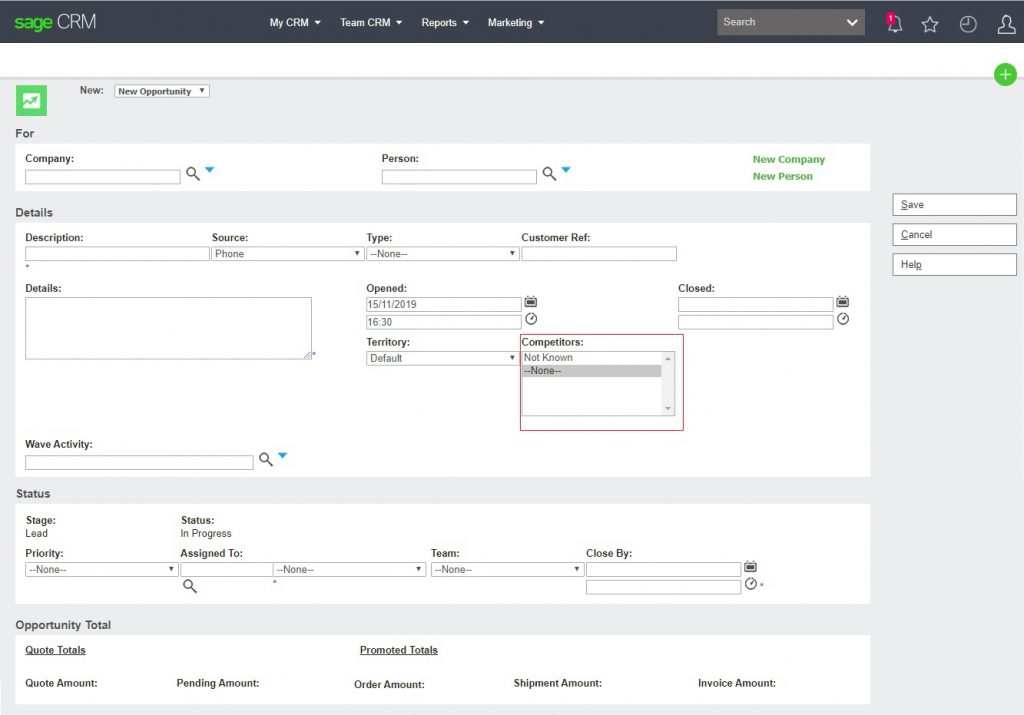
Task: Open the Marketing menu
Action: click(x=516, y=22)
